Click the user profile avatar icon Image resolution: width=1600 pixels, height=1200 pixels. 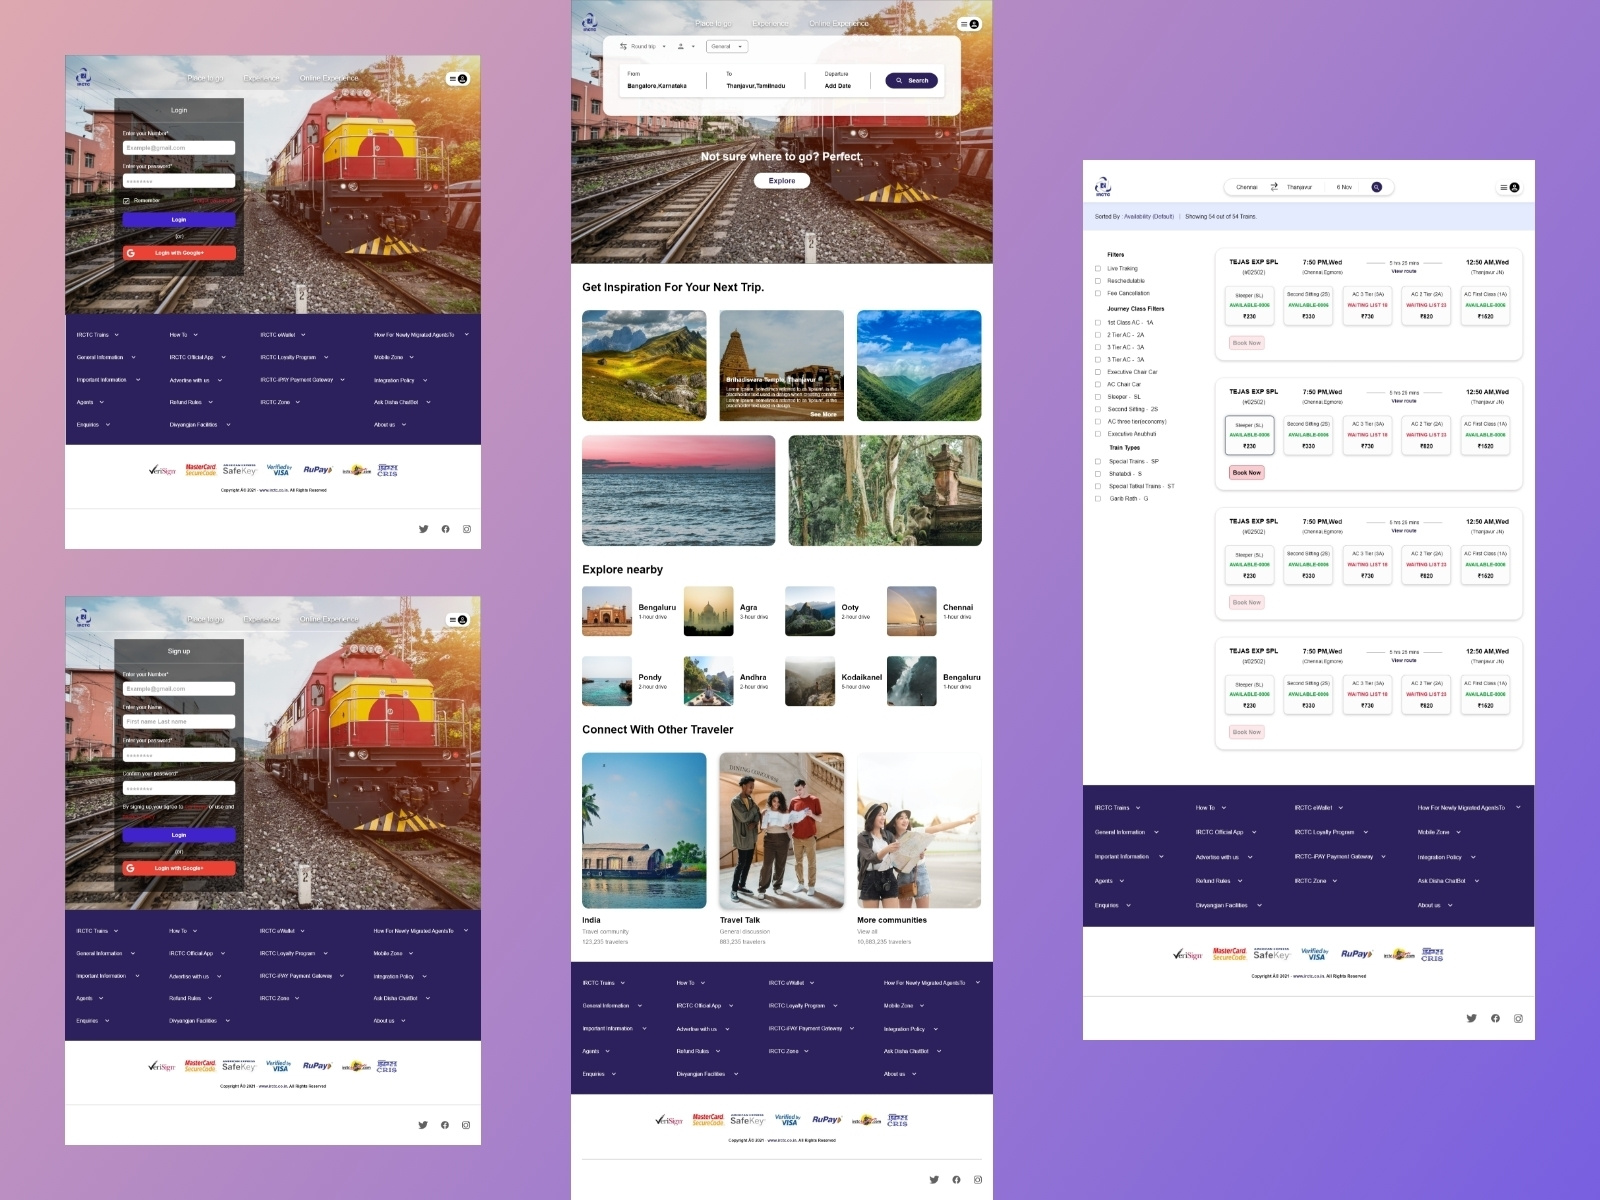[x=1513, y=188]
